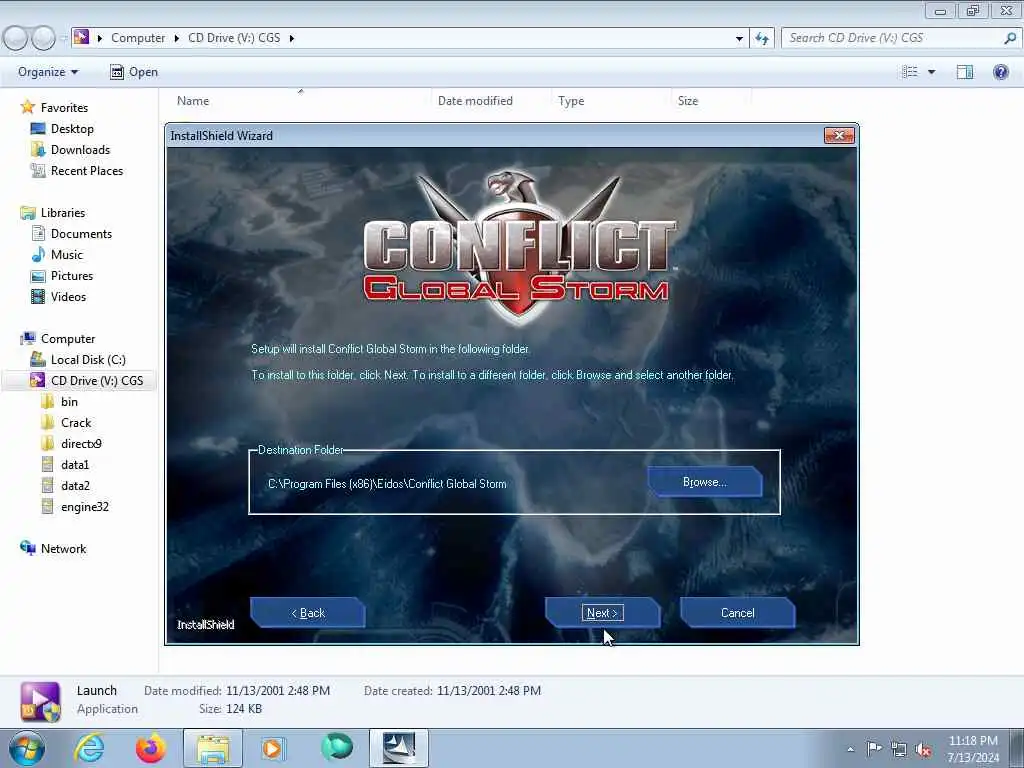Click the Next button in InstallShield Wizard
The image size is (1024, 768).
tap(602, 613)
